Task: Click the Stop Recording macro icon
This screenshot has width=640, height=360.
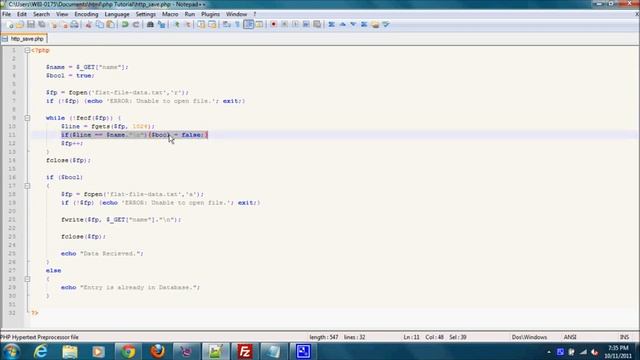Action: pos(284,24)
